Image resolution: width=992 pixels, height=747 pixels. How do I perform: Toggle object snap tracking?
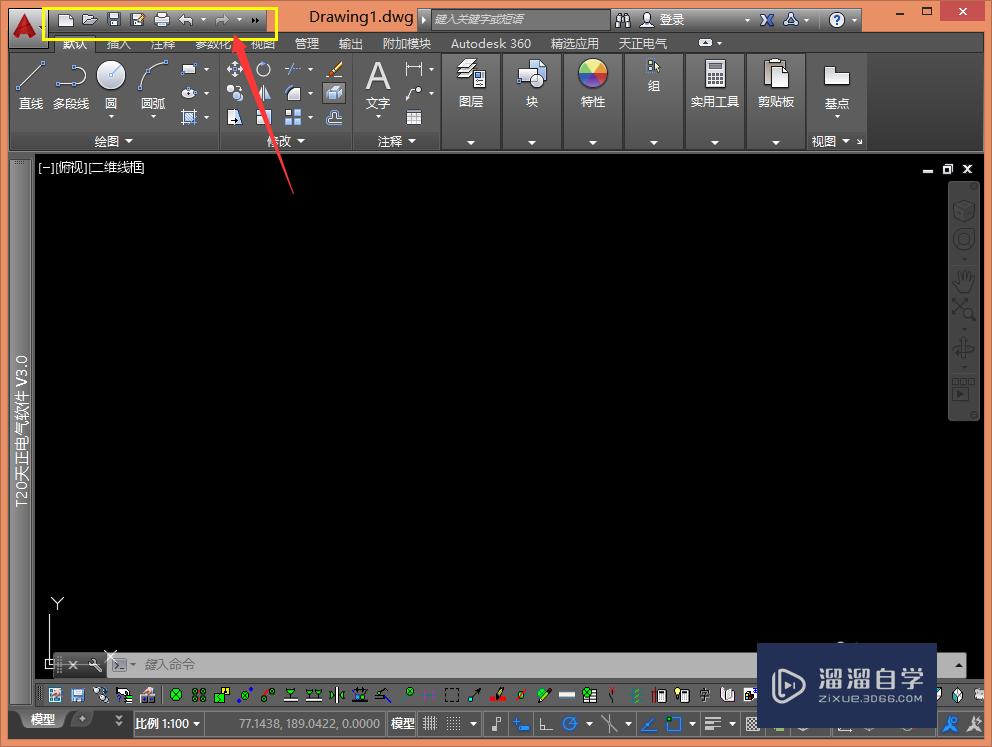[648, 724]
